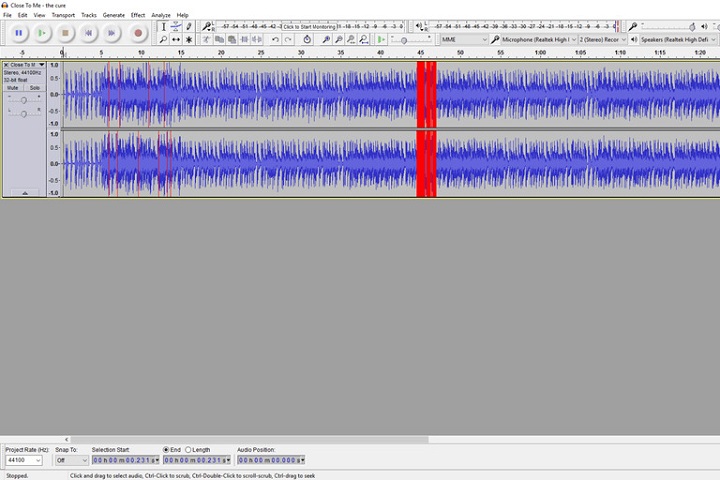Screen dimensions: 720x480
Task: Start playback with the Play button
Action: tap(41, 33)
